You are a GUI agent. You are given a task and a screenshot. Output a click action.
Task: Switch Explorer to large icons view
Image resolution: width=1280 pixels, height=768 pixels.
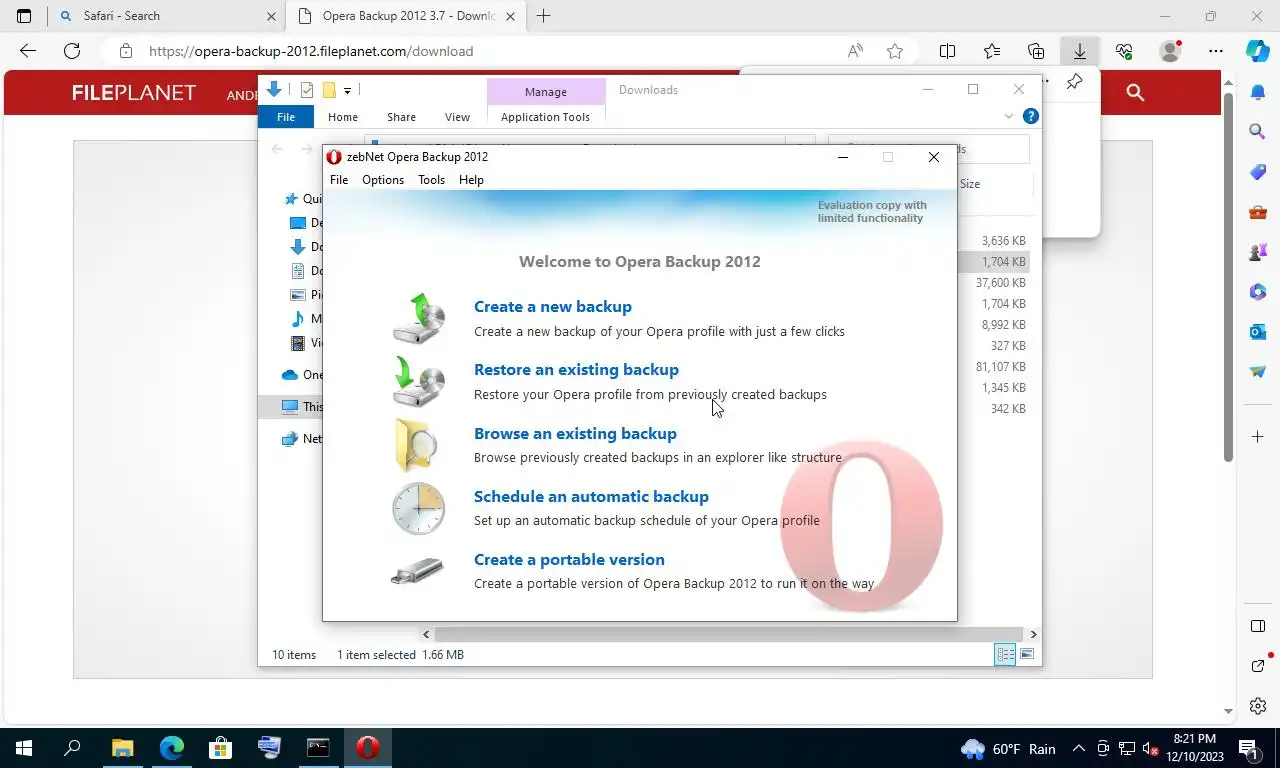tap(1027, 654)
